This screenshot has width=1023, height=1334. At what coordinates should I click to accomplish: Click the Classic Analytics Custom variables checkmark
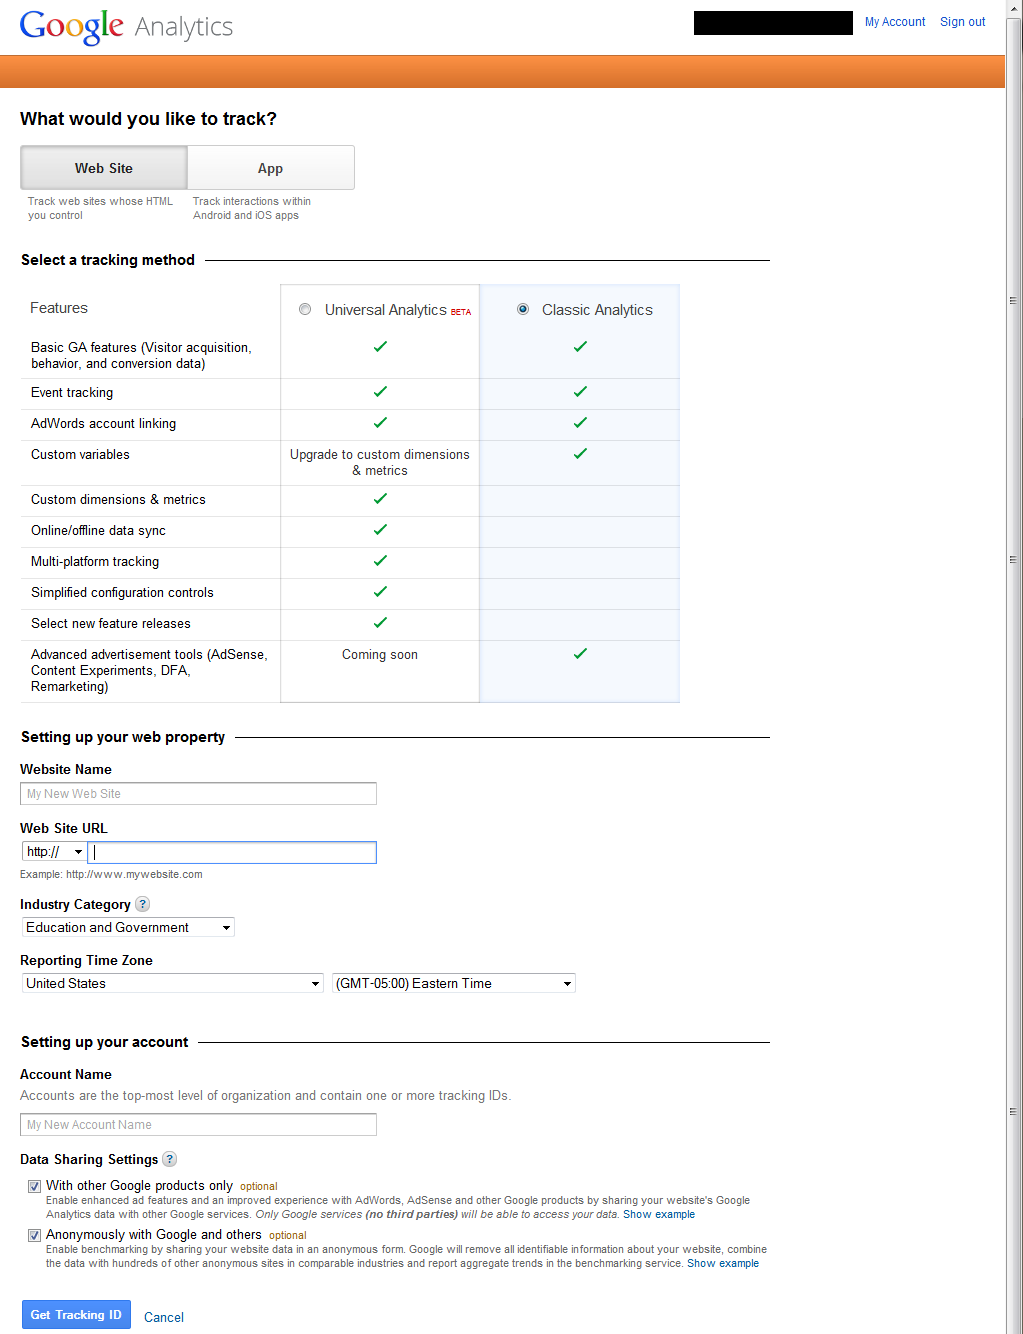[x=580, y=454]
